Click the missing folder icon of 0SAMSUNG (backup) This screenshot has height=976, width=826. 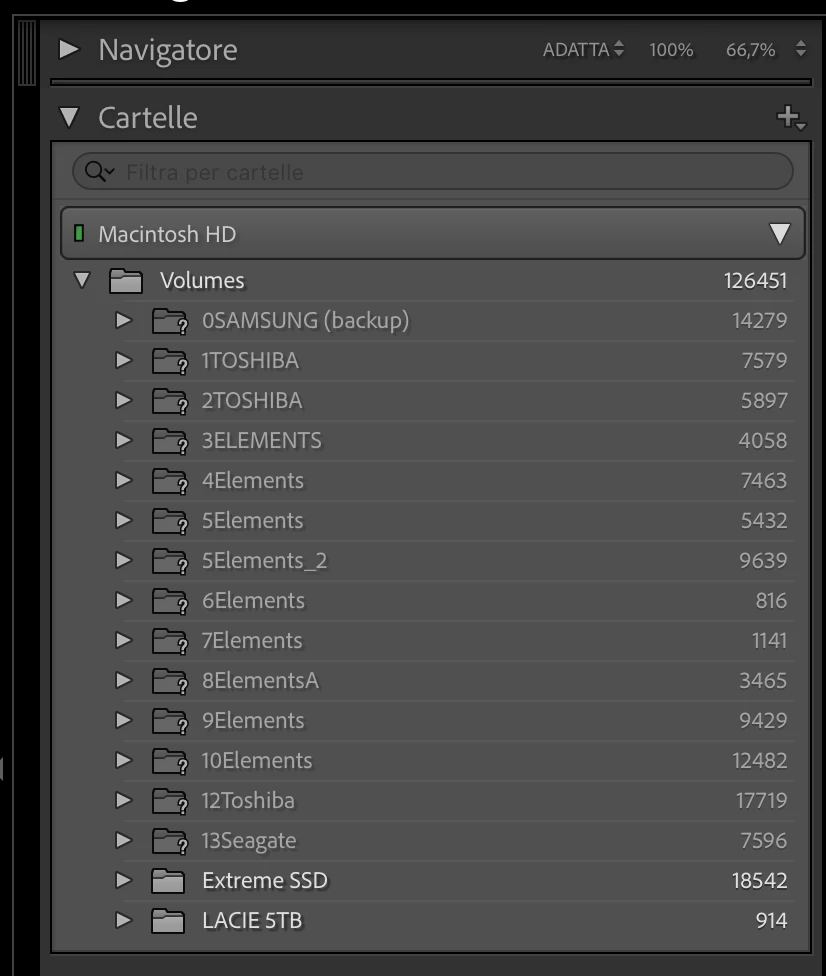coord(170,321)
